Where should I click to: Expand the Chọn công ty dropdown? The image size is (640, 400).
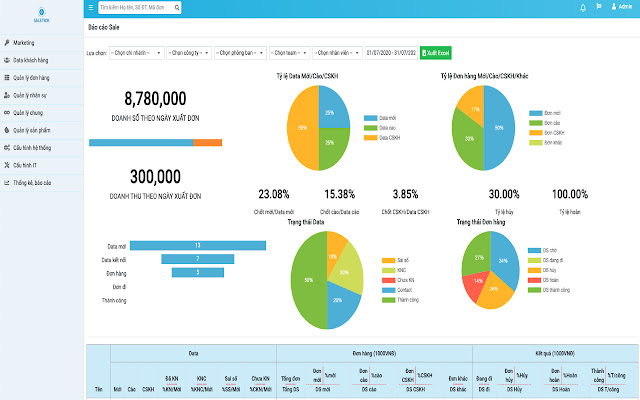click(x=189, y=53)
